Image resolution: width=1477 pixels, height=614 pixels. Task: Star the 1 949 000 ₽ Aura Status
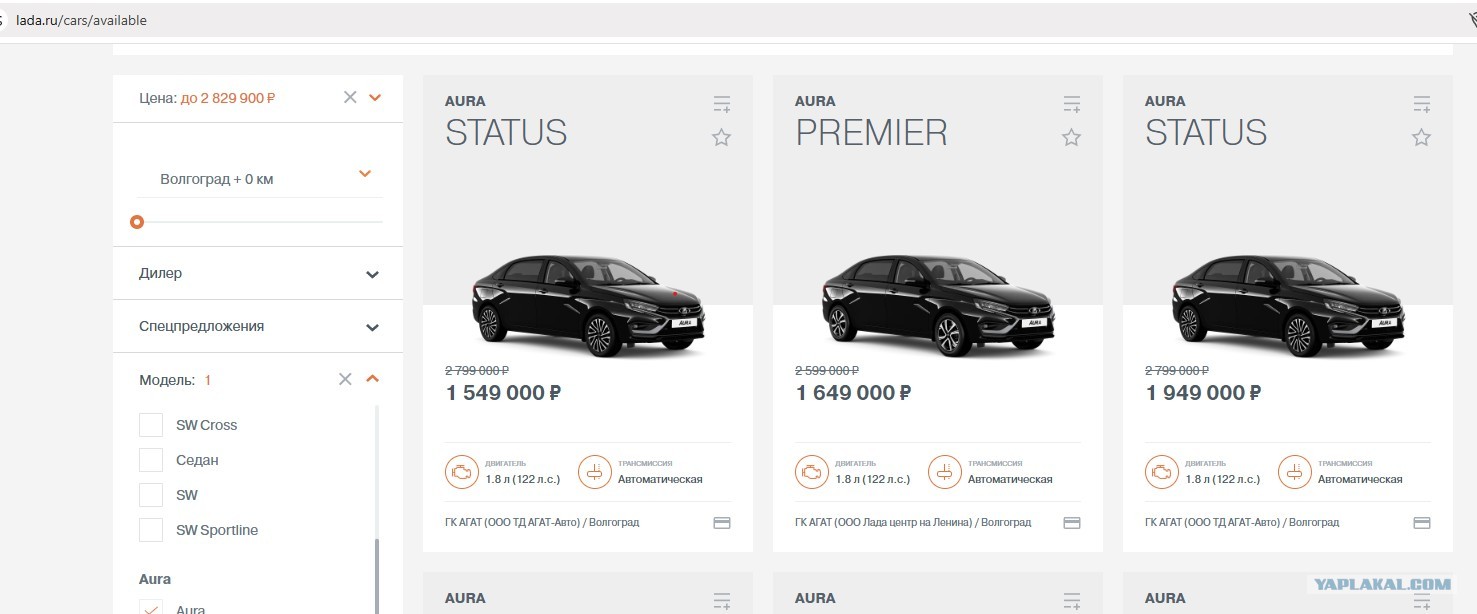click(1421, 138)
